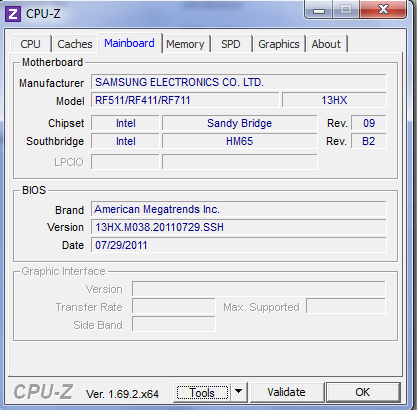Click the southbridge Rev. value B2
417x410 pixels.
point(369,141)
